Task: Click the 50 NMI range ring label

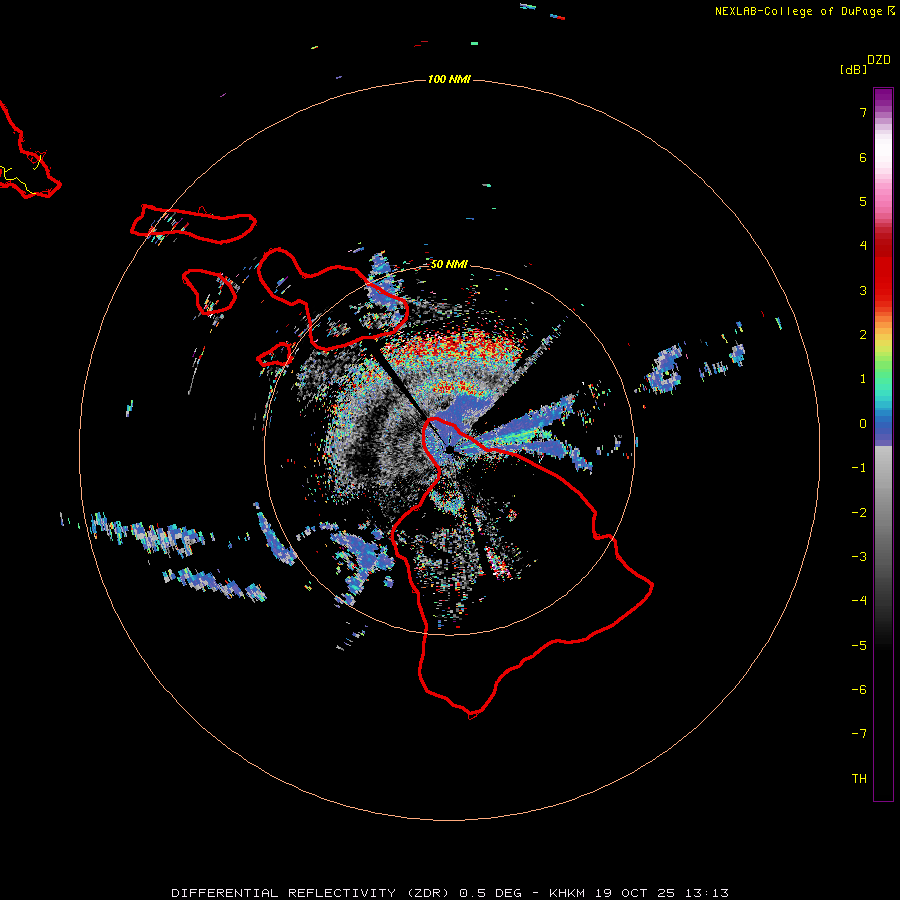Action: click(x=449, y=264)
